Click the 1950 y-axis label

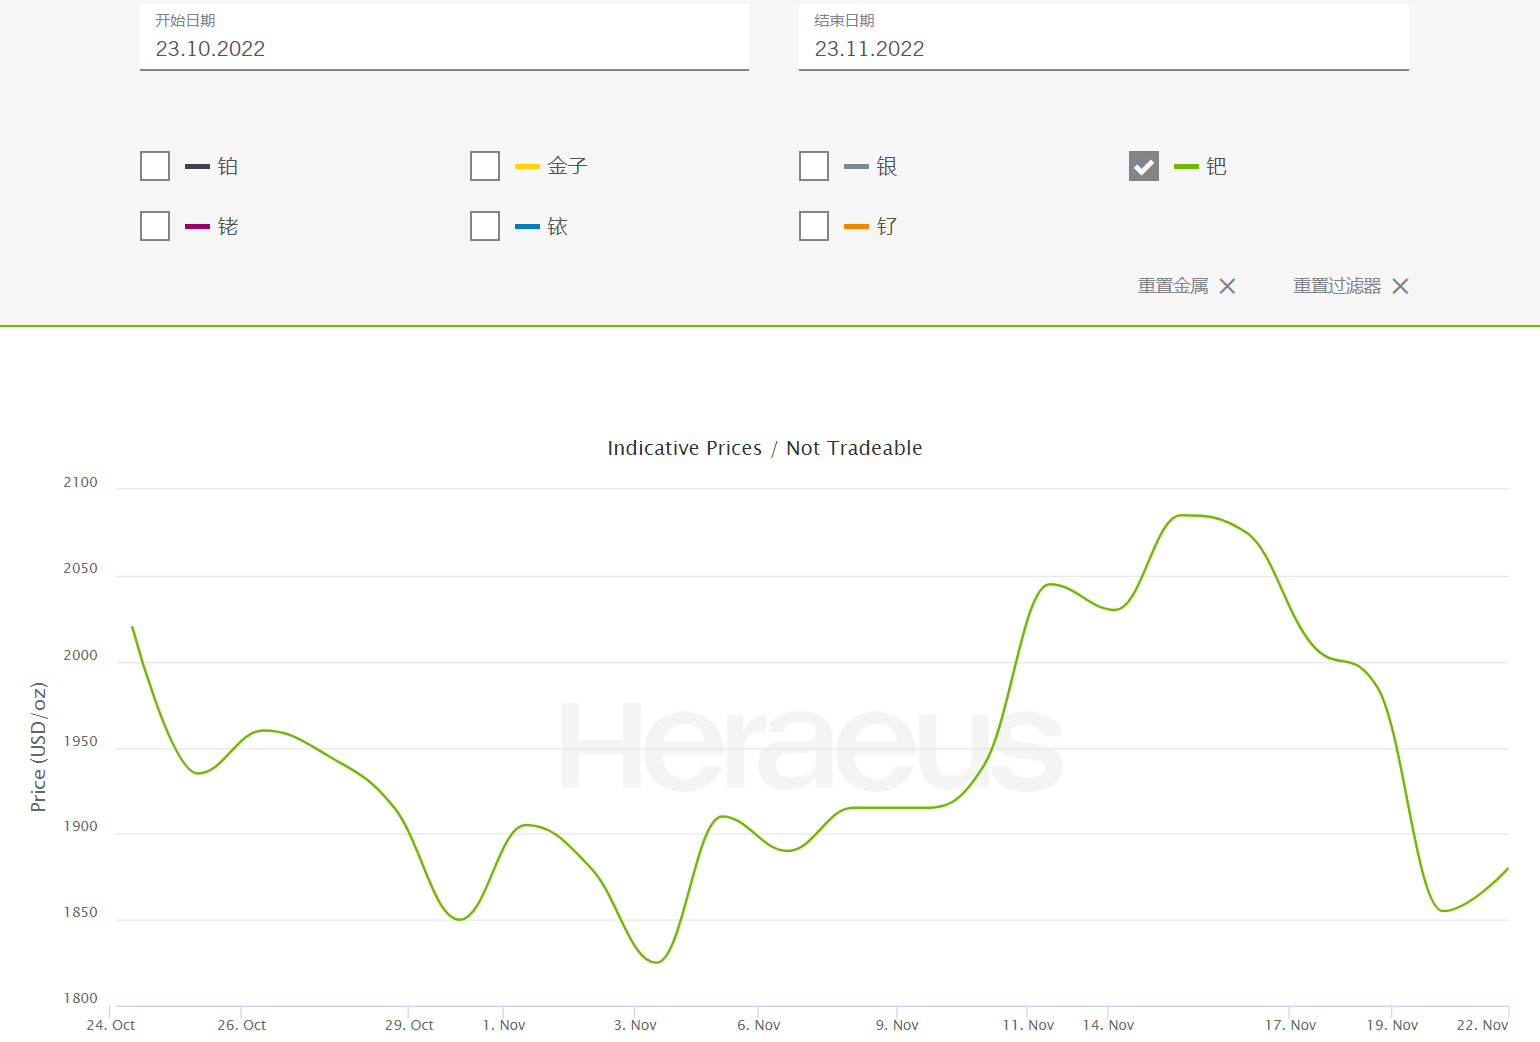click(81, 741)
